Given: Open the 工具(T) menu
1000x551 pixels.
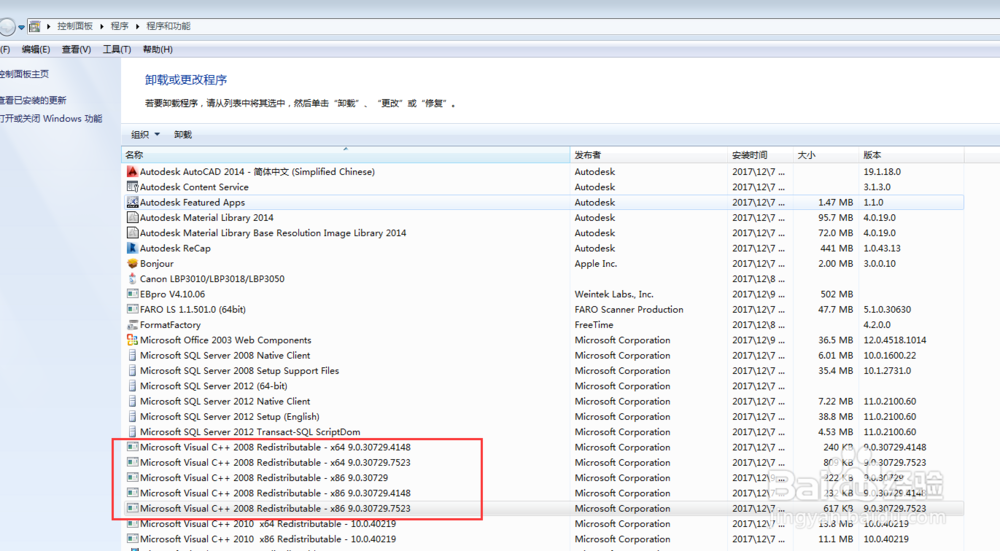Looking at the screenshot, I should pyautogui.click(x=117, y=49).
